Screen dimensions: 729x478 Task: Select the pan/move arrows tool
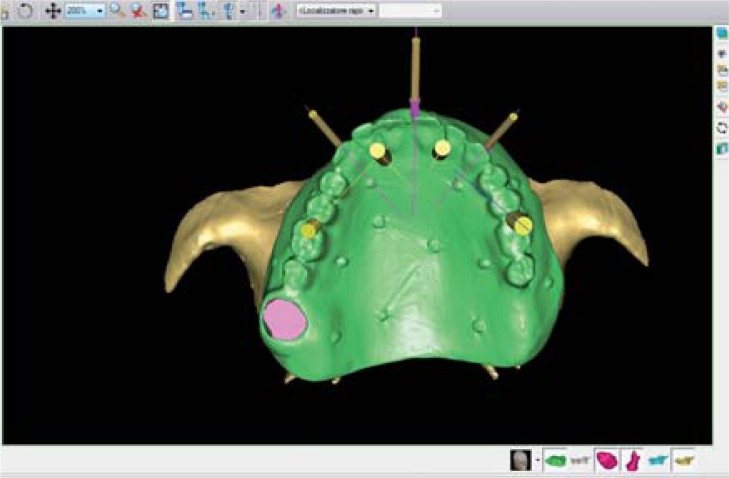(x=53, y=10)
